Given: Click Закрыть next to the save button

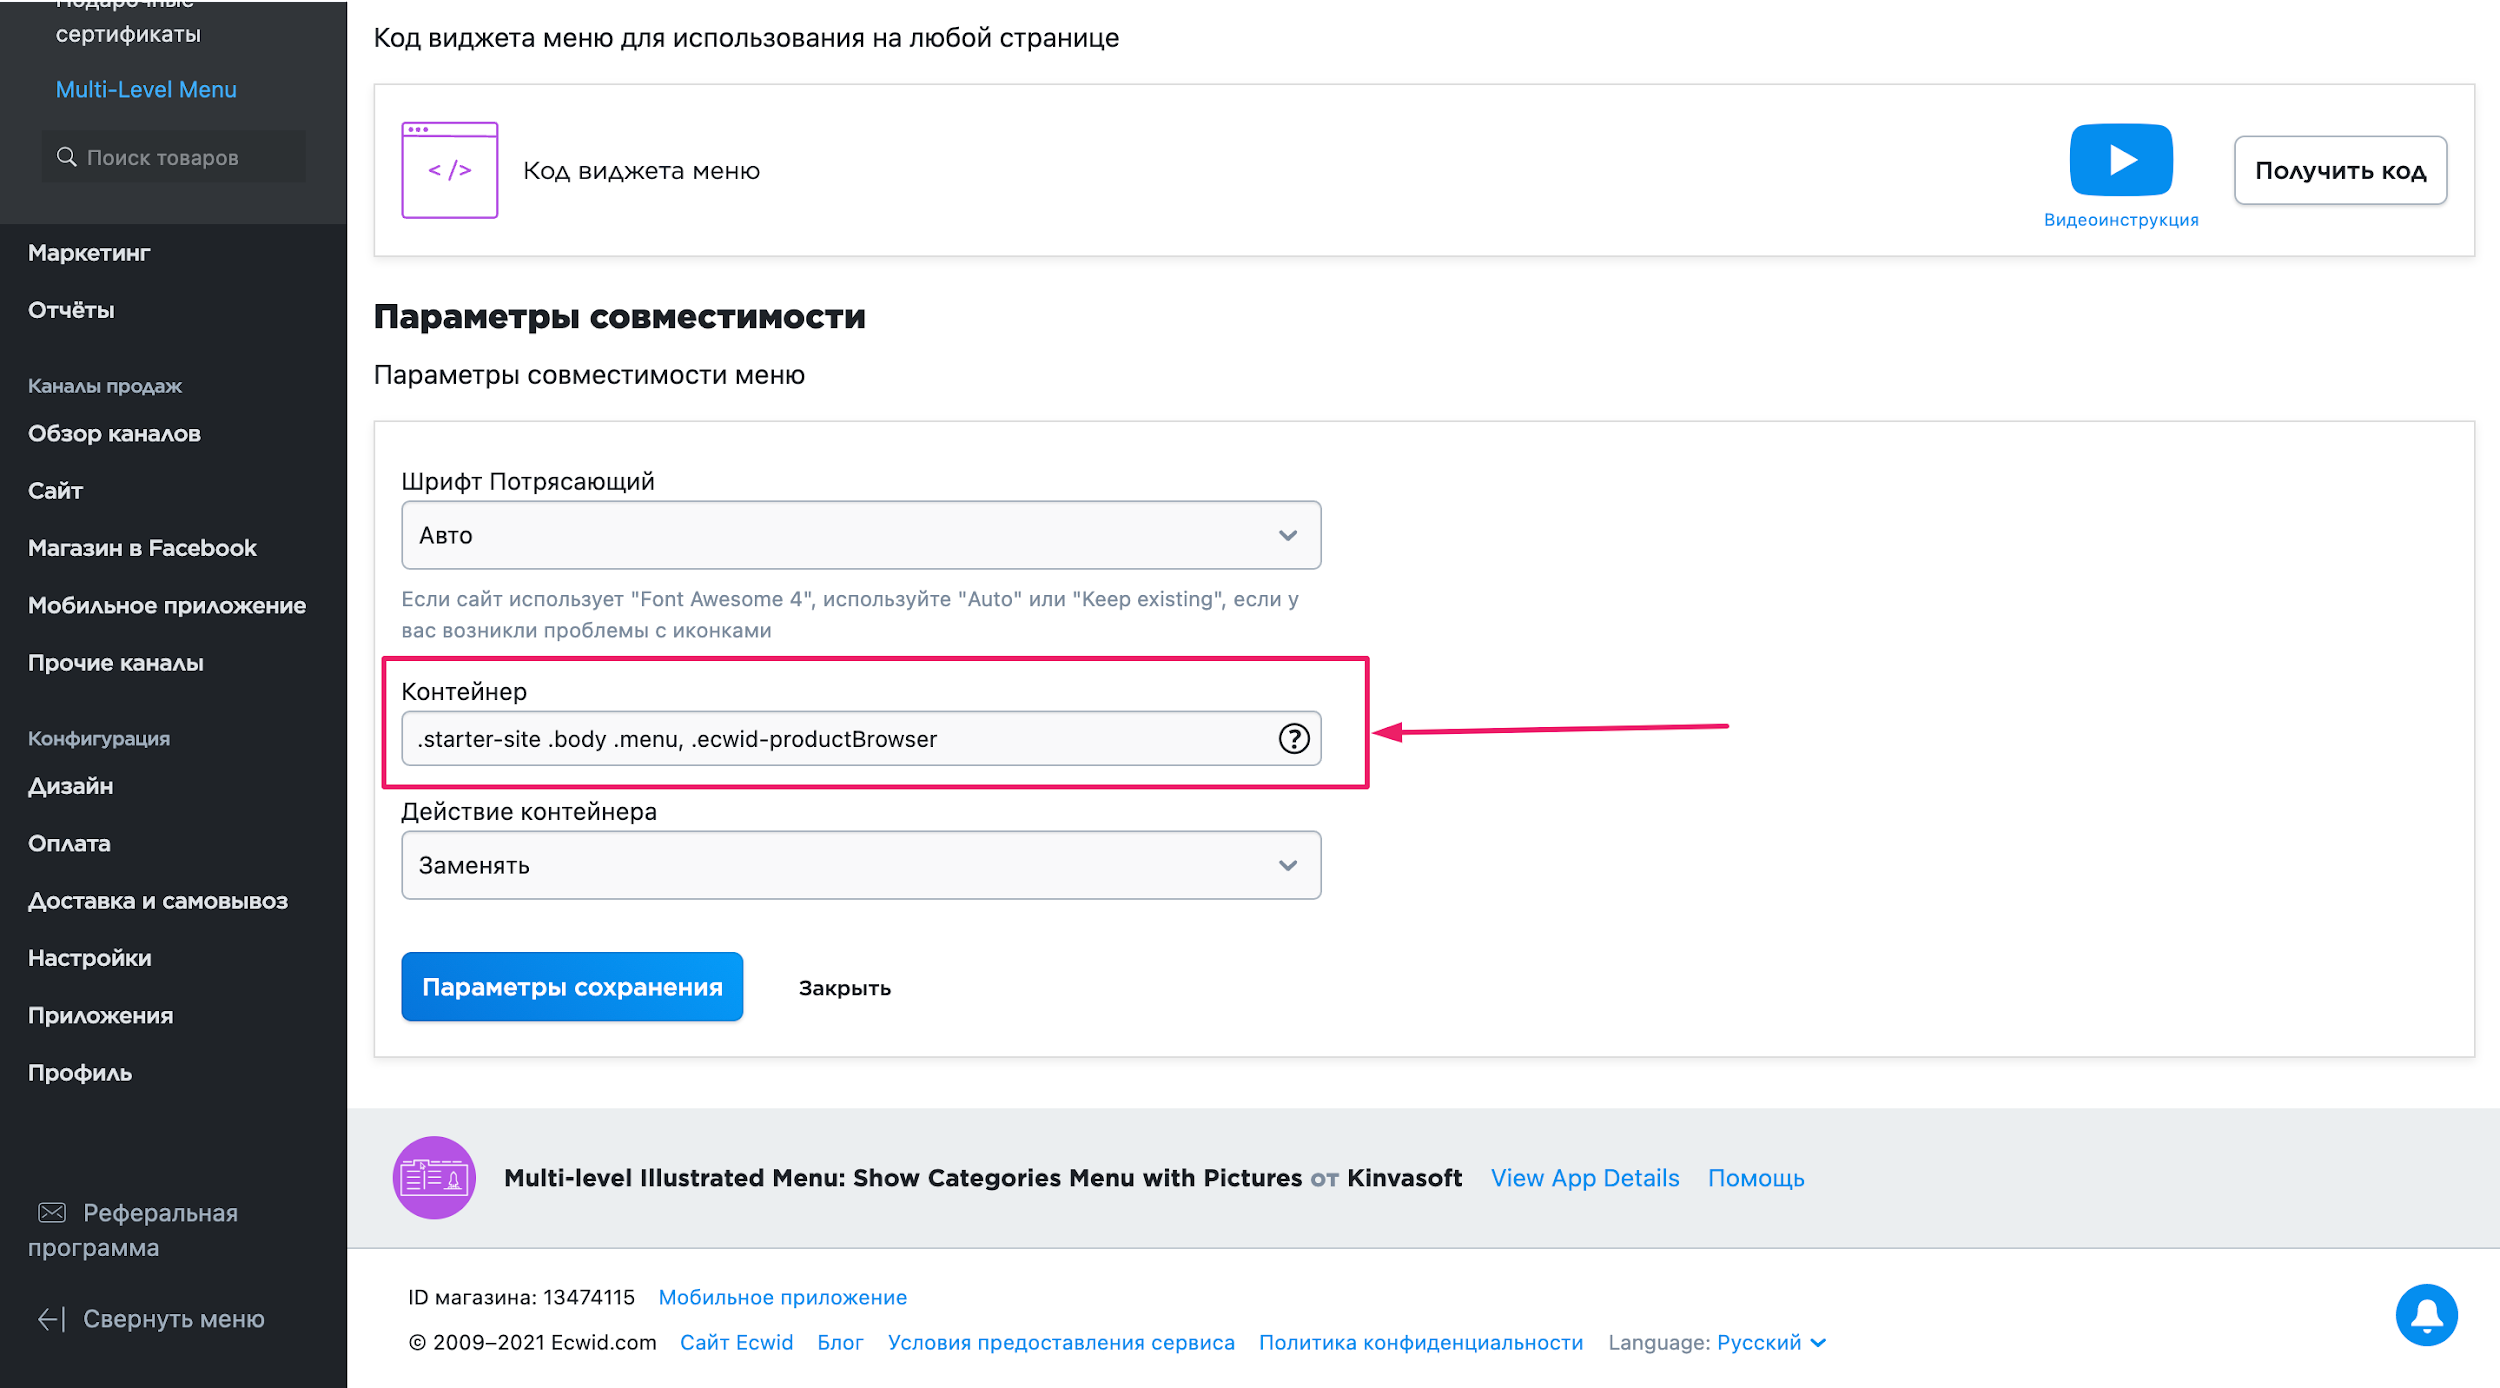Looking at the screenshot, I should pos(844,988).
